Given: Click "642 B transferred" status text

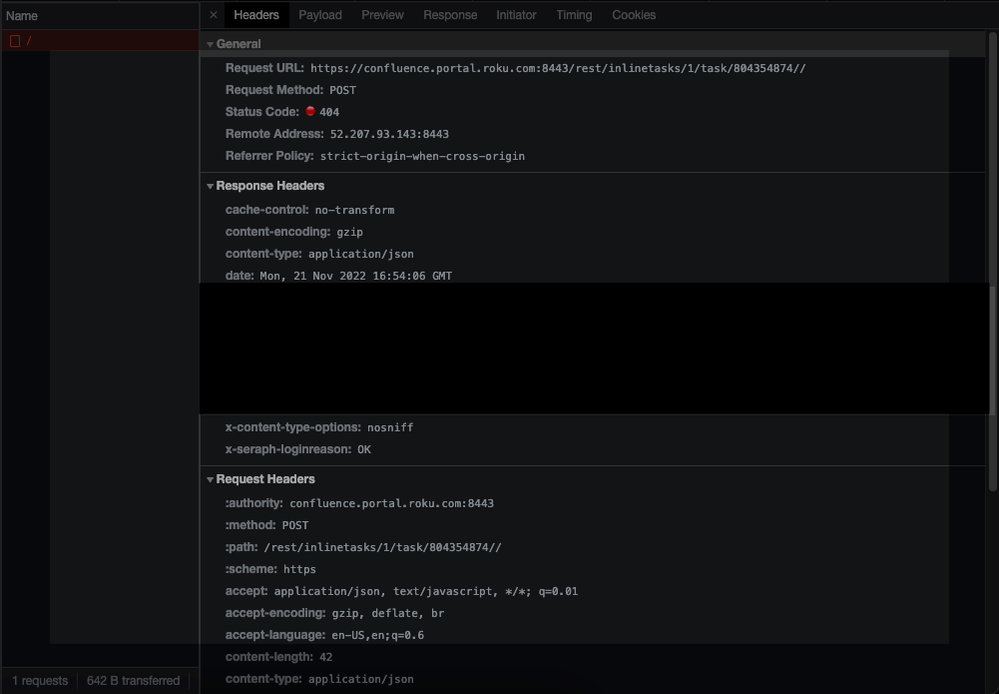Looking at the screenshot, I should 133,679.
